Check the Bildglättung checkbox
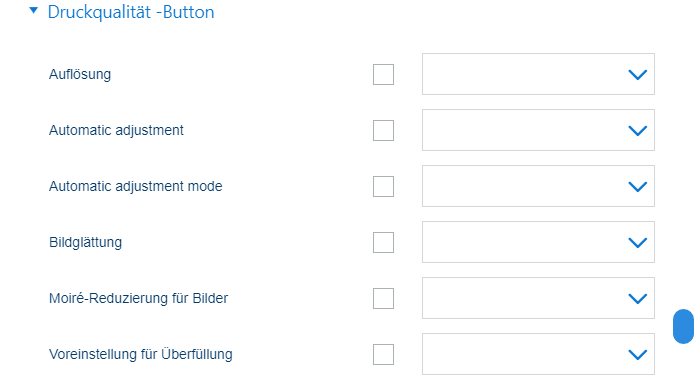 tap(384, 242)
